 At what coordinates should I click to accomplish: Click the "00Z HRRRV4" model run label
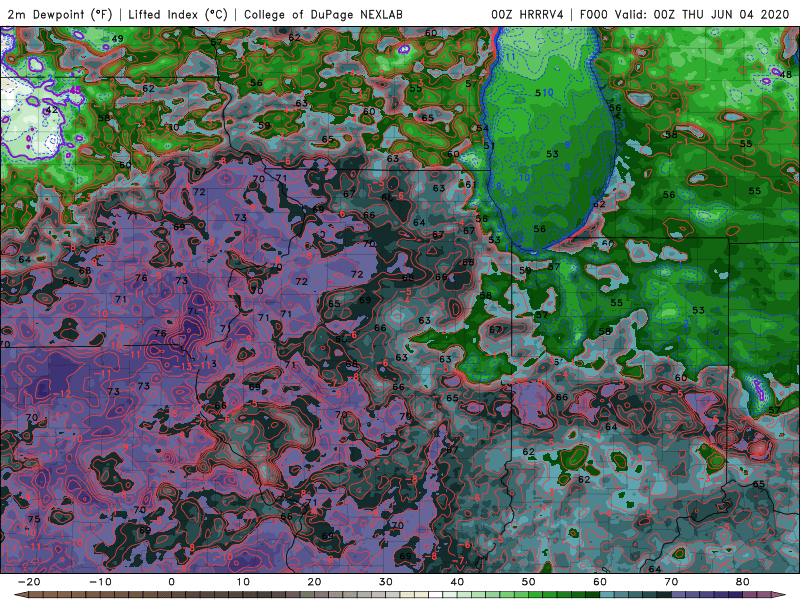(527, 14)
